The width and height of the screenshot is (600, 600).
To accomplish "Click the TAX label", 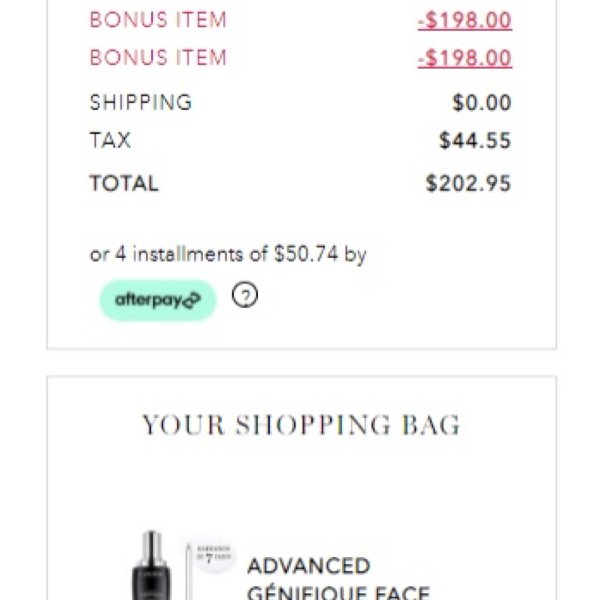I will point(110,140).
